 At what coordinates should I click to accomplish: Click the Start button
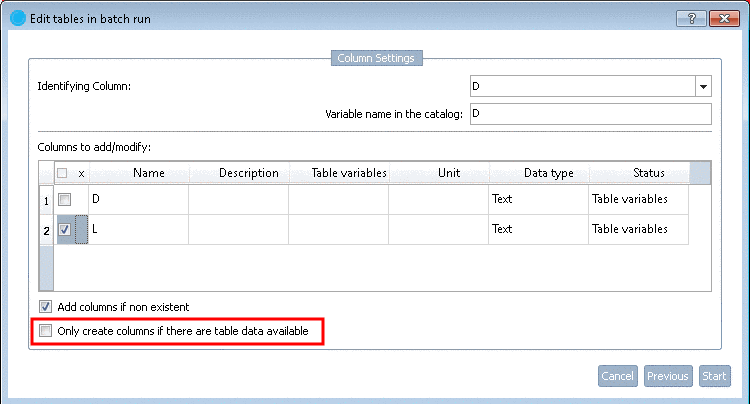tap(714, 376)
